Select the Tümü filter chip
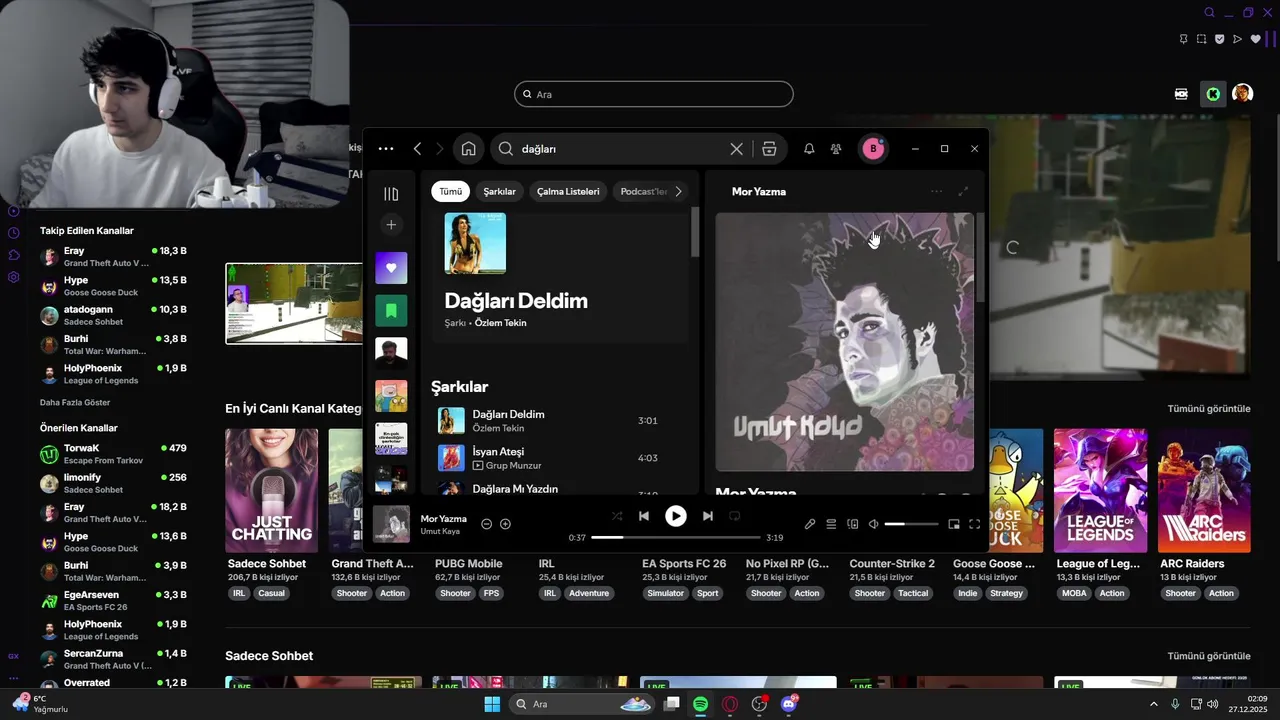Viewport: 1280px width, 720px height. [x=451, y=191]
